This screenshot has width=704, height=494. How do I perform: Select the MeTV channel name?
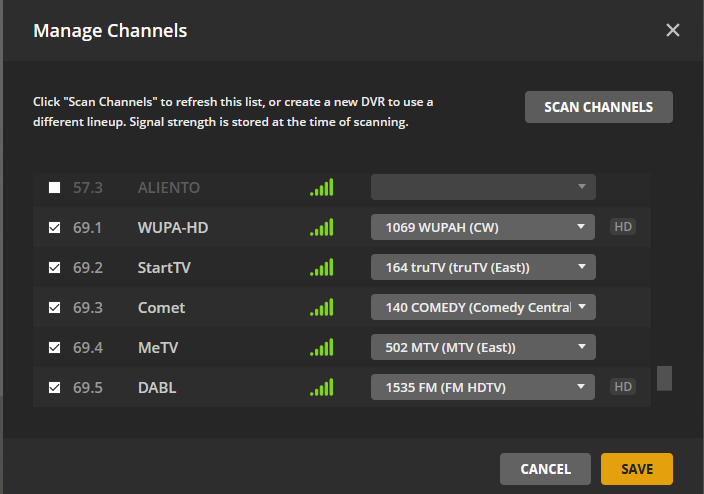158,347
